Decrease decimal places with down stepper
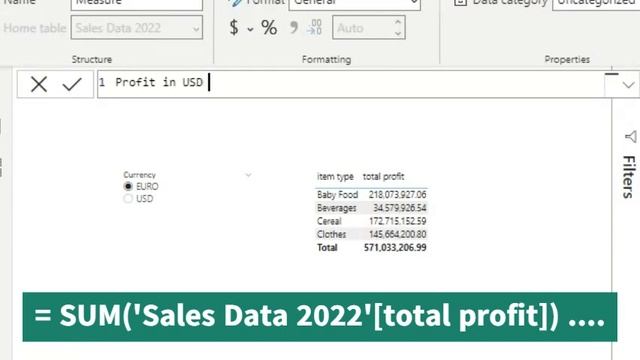The height and width of the screenshot is (360, 640). 398,34
